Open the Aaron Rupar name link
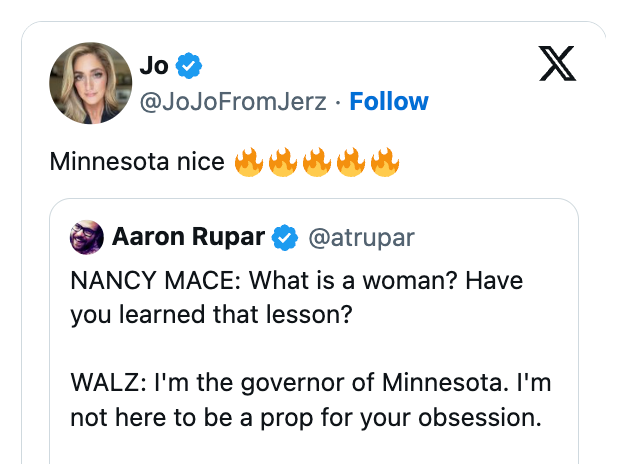628x464 pixels. pos(188,238)
